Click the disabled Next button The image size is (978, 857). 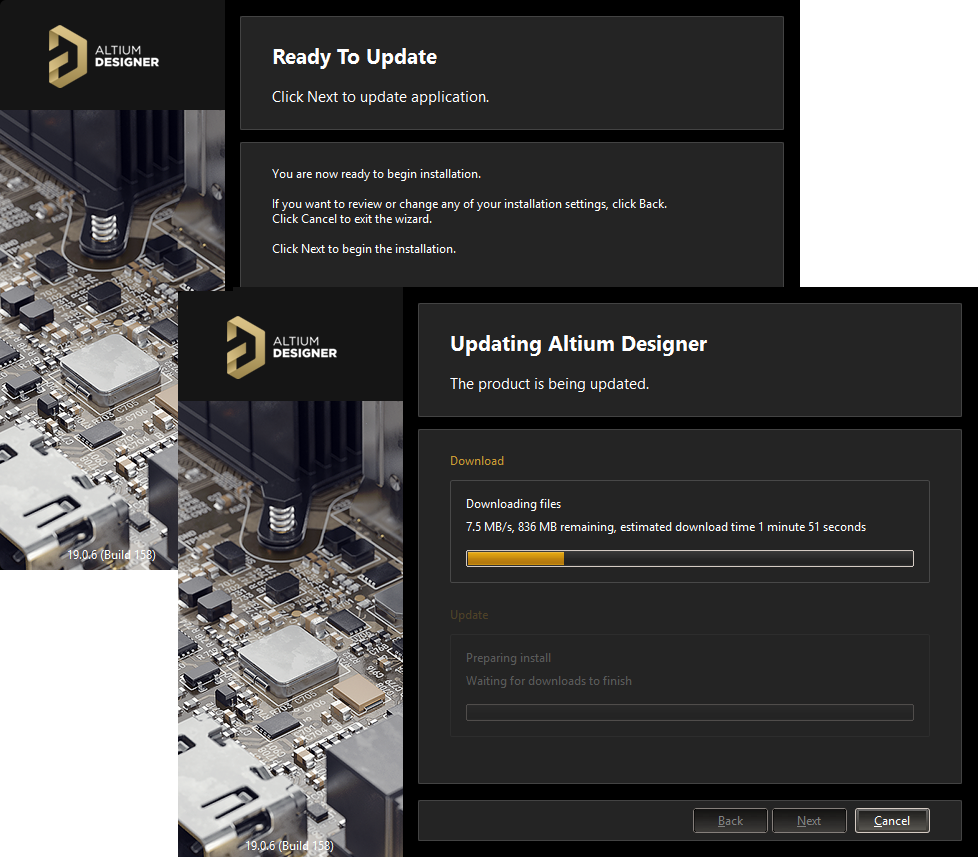click(808, 821)
